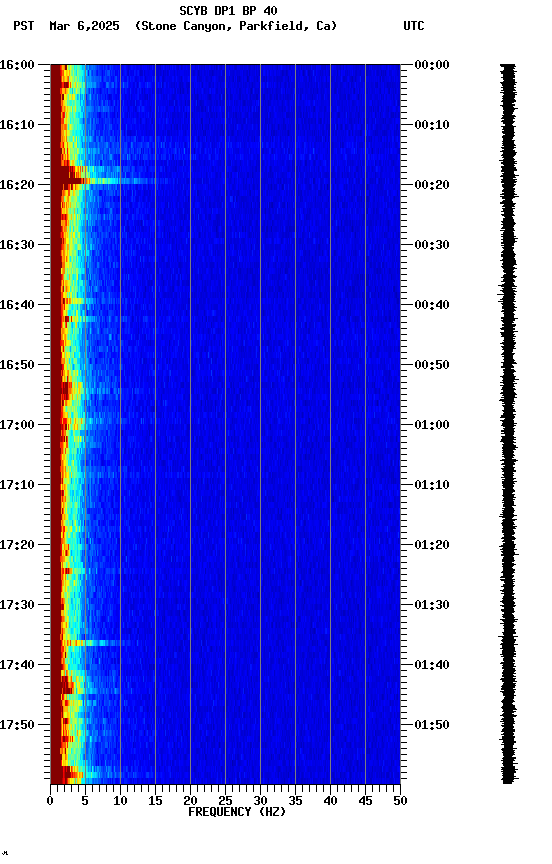Click the 17:30 PST time label
This screenshot has width=552, height=864.
click(17, 605)
